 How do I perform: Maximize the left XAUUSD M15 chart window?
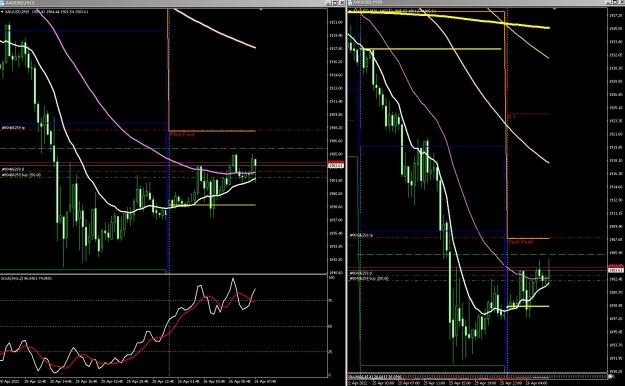336,2
